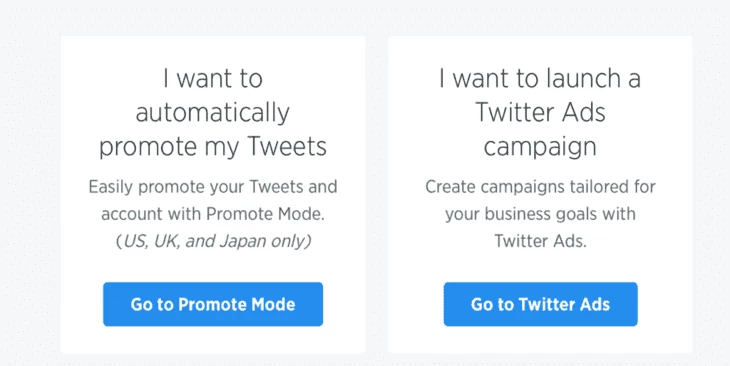Select the '(US, UK, and Japan only)' note
730x366 pixels.
[213, 241]
